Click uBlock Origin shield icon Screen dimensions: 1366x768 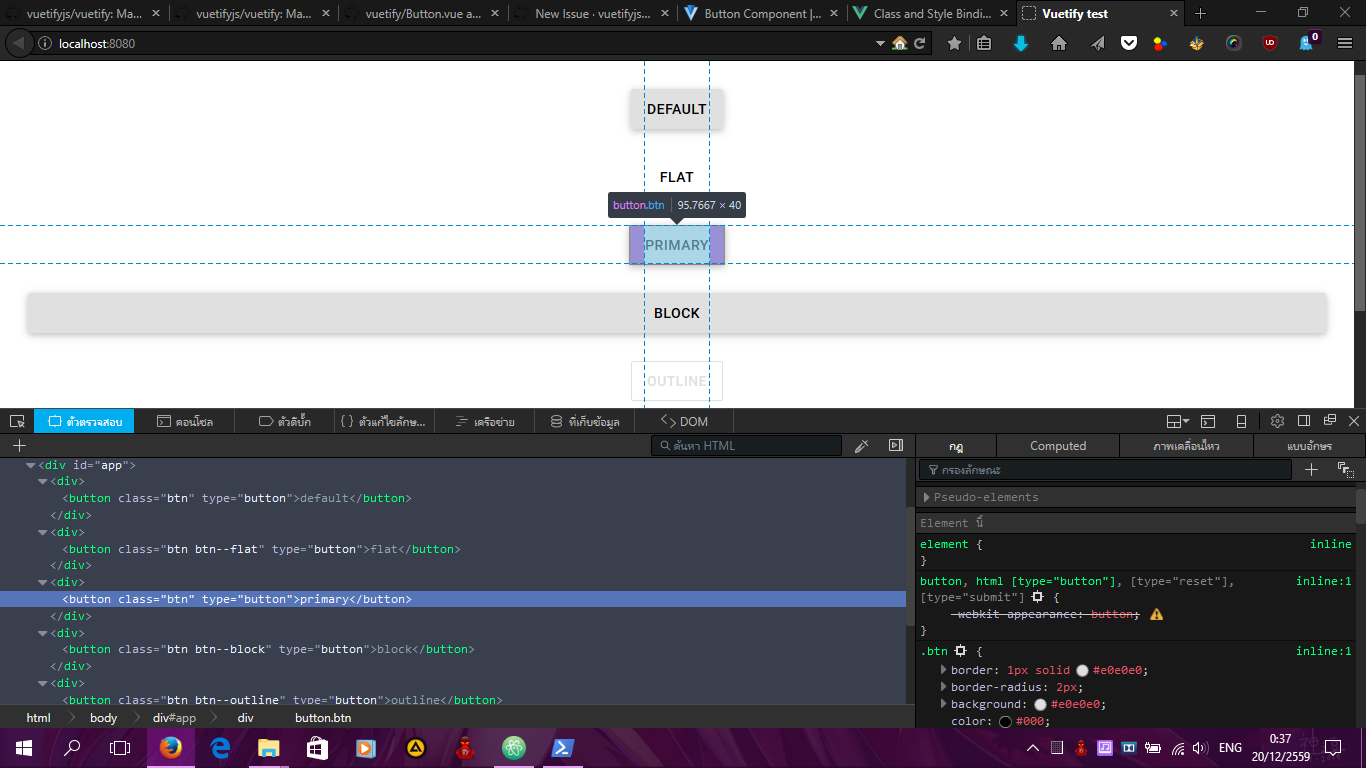1270,43
